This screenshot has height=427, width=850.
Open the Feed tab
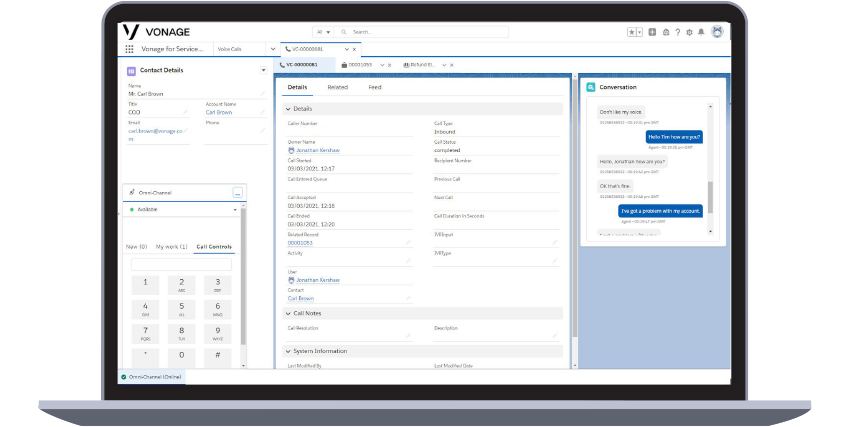[x=374, y=88]
